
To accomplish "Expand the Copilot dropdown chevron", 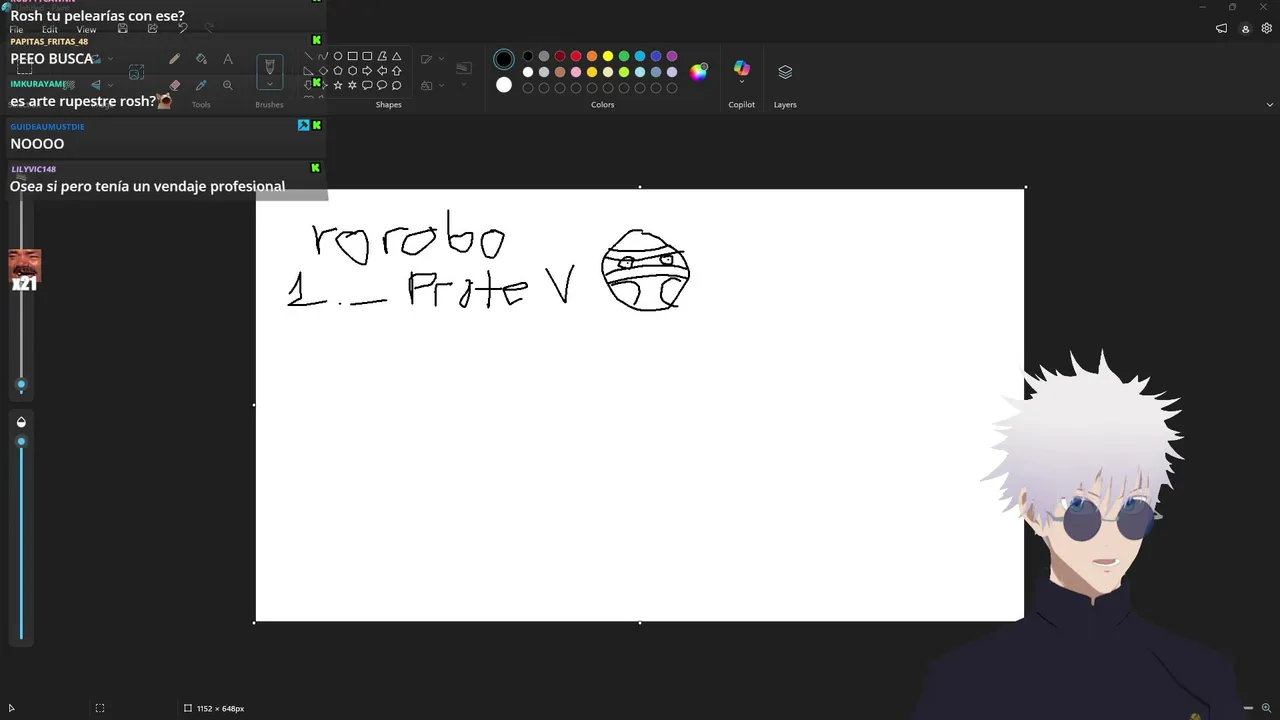I will click(x=742, y=82).
